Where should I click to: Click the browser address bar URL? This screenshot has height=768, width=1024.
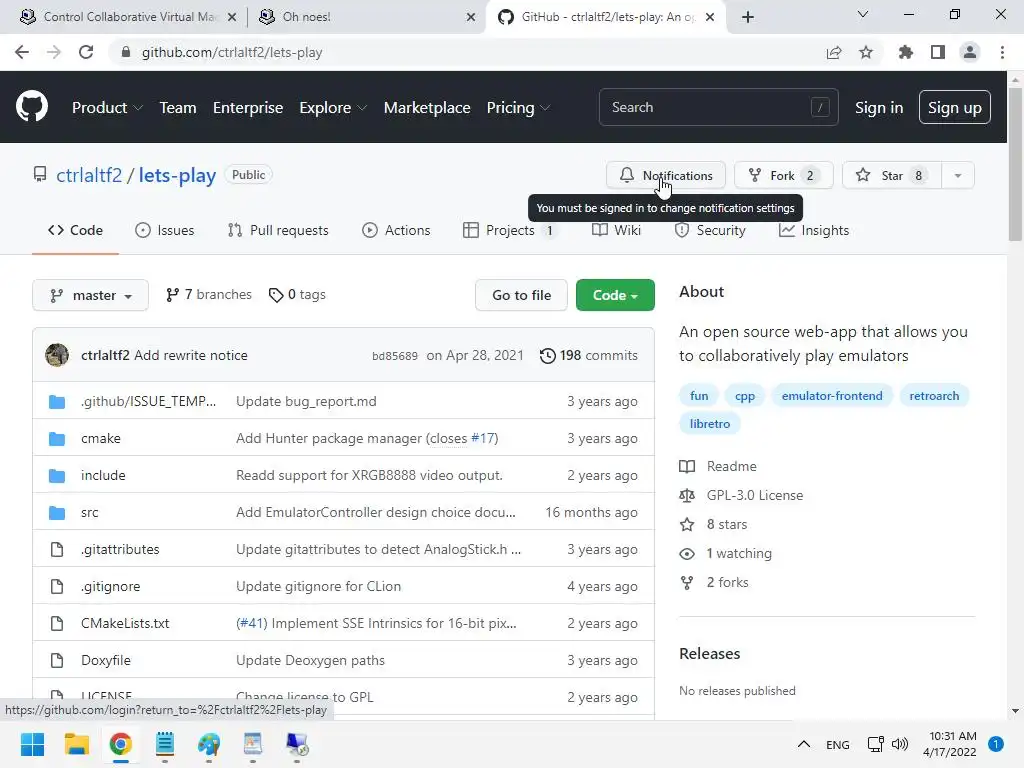tap(232, 52)
